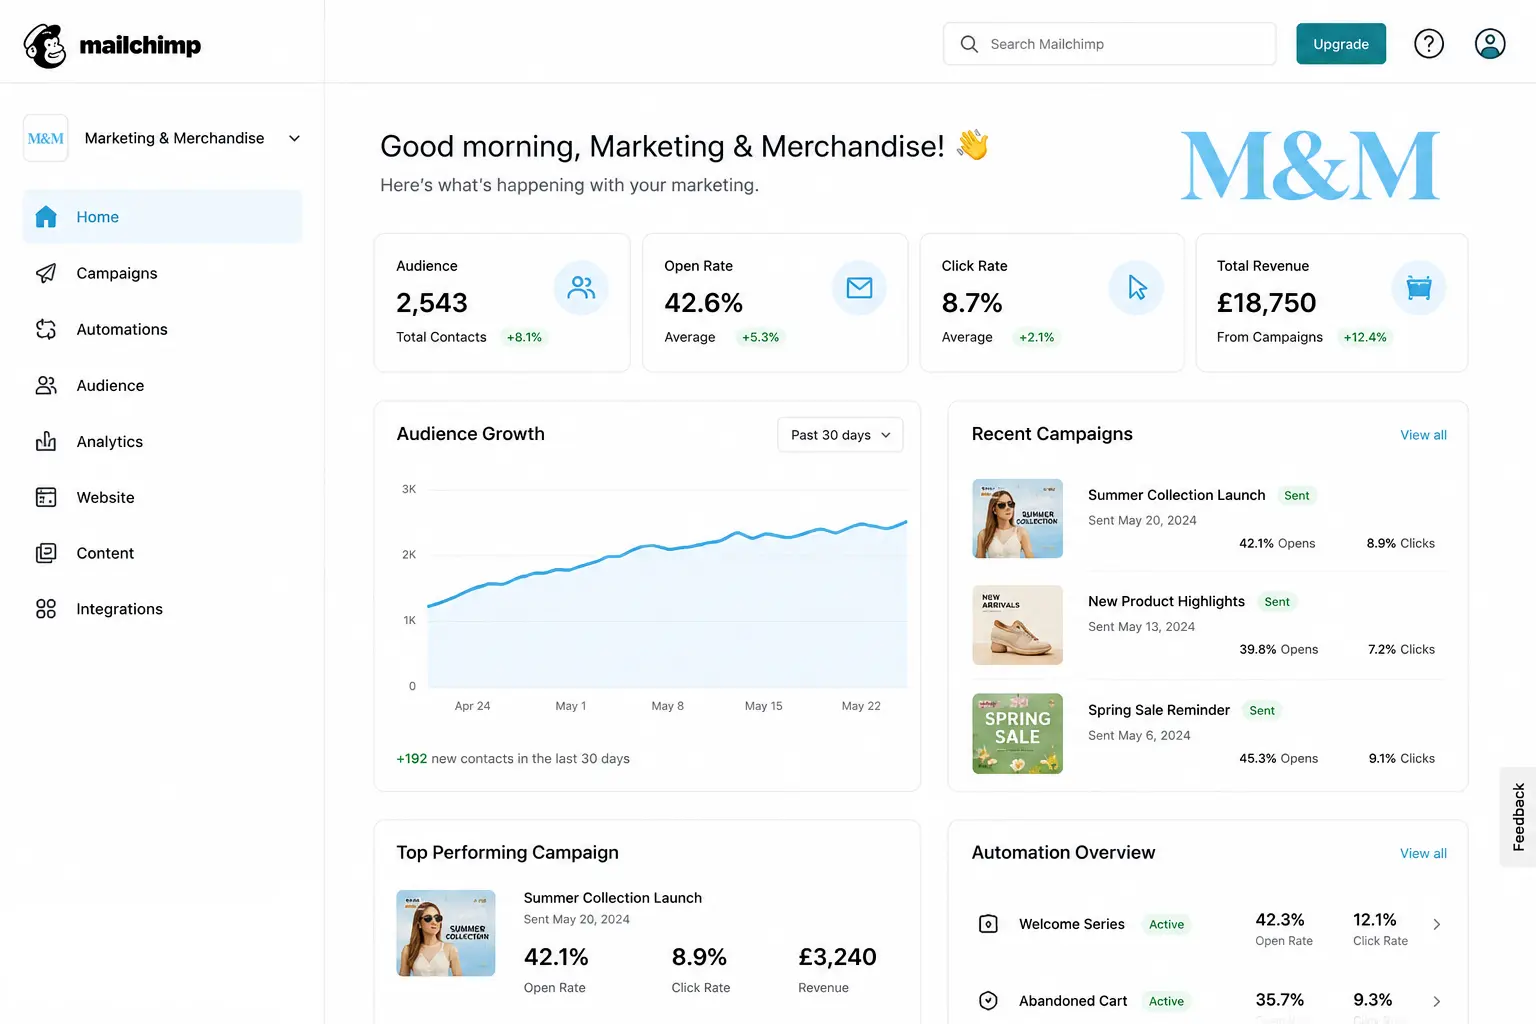Click the Website layout icon
Screen dimensions: 1536x1024
click(x=46, y=497)
